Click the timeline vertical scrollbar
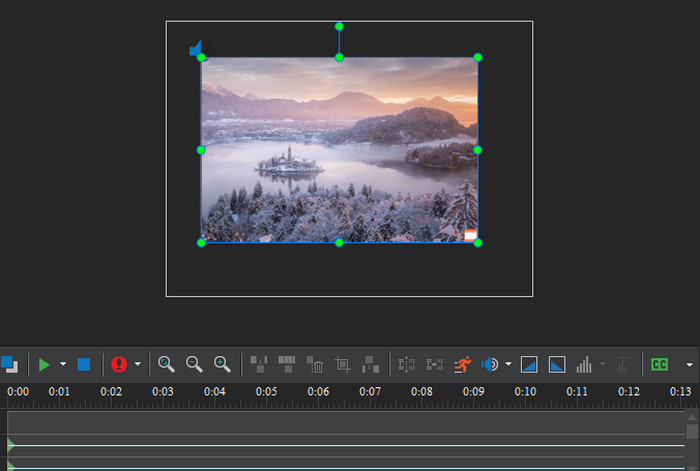 (692, 431)
